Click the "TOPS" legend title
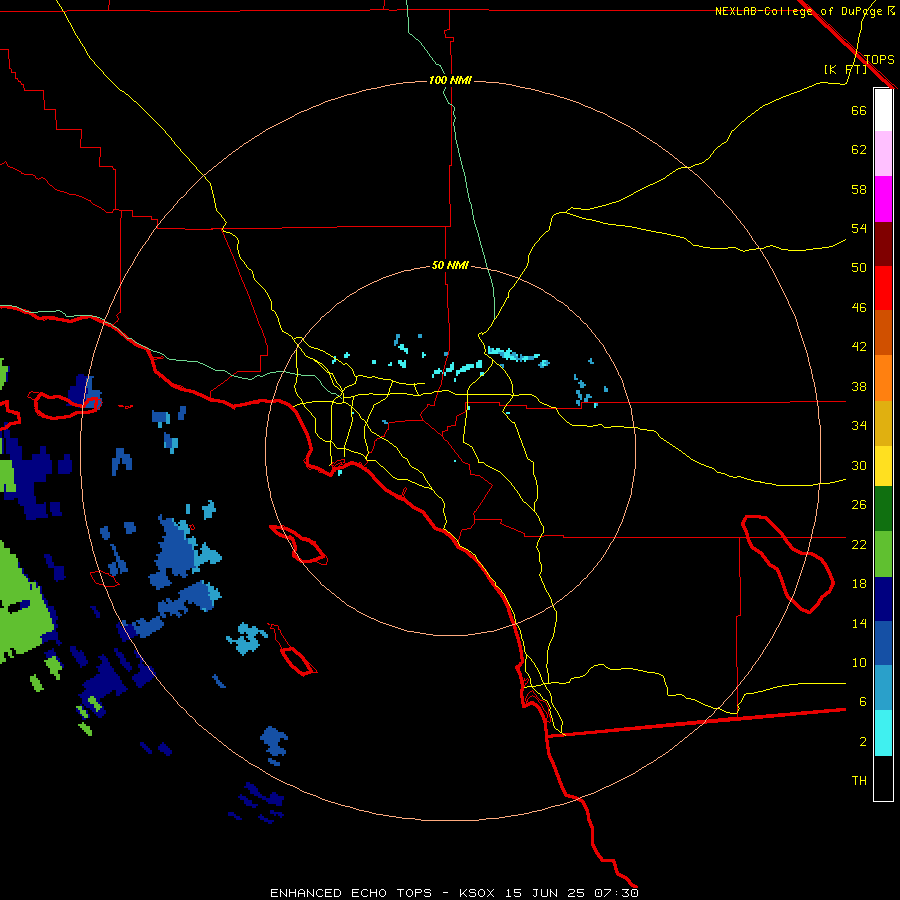This screenshot has width=900, height=900. tap(879, 59)
